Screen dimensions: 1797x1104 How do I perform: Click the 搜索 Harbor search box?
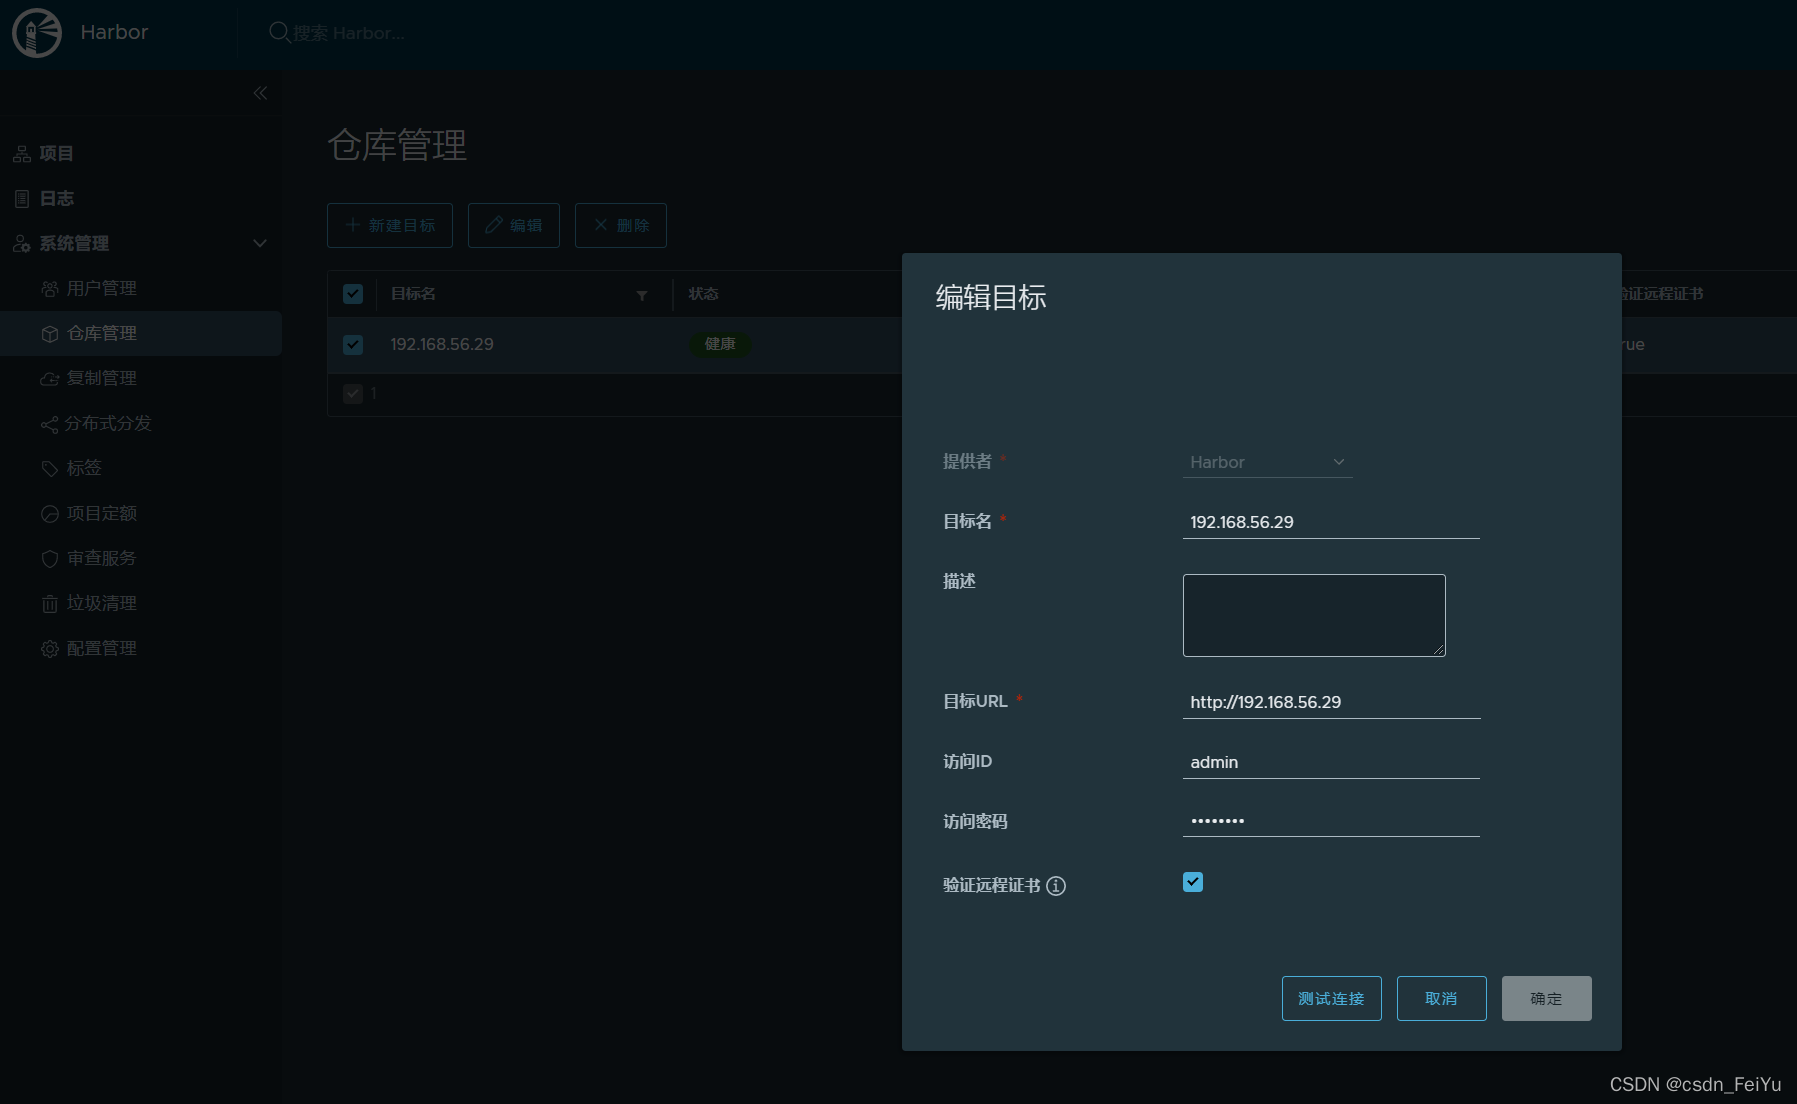[x=349, y=33]
